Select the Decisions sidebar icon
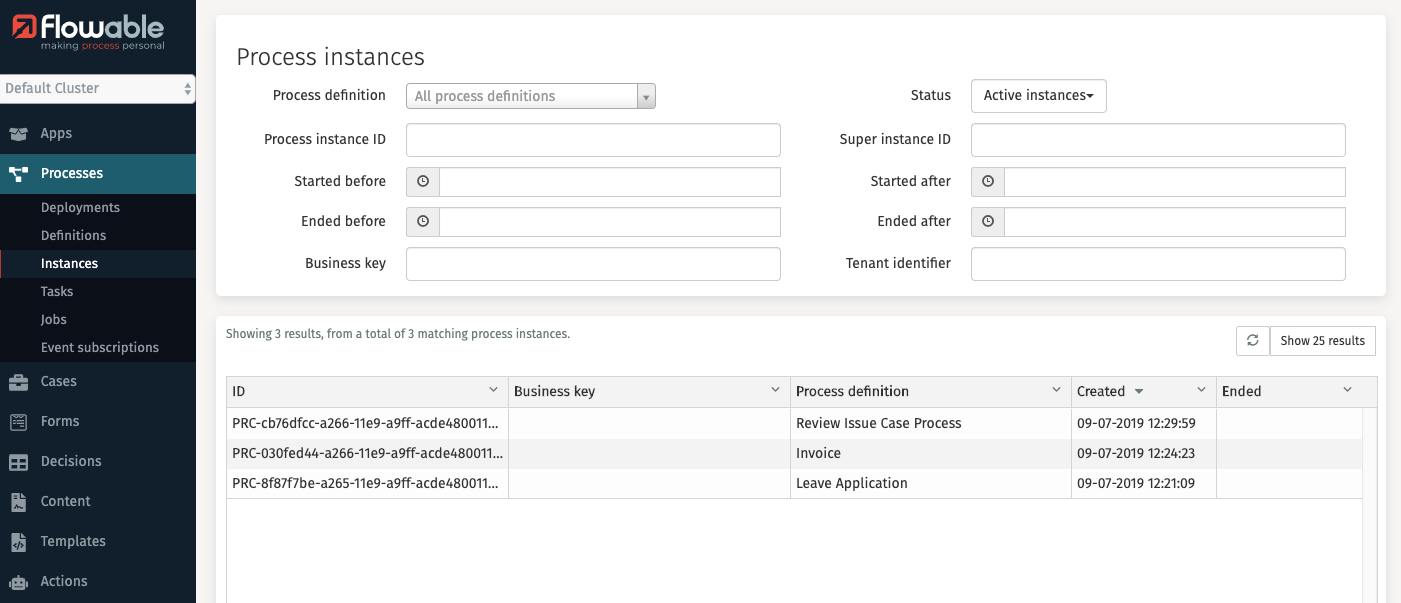The height and width of the screenshot is (603, 1401). [19, 461]
